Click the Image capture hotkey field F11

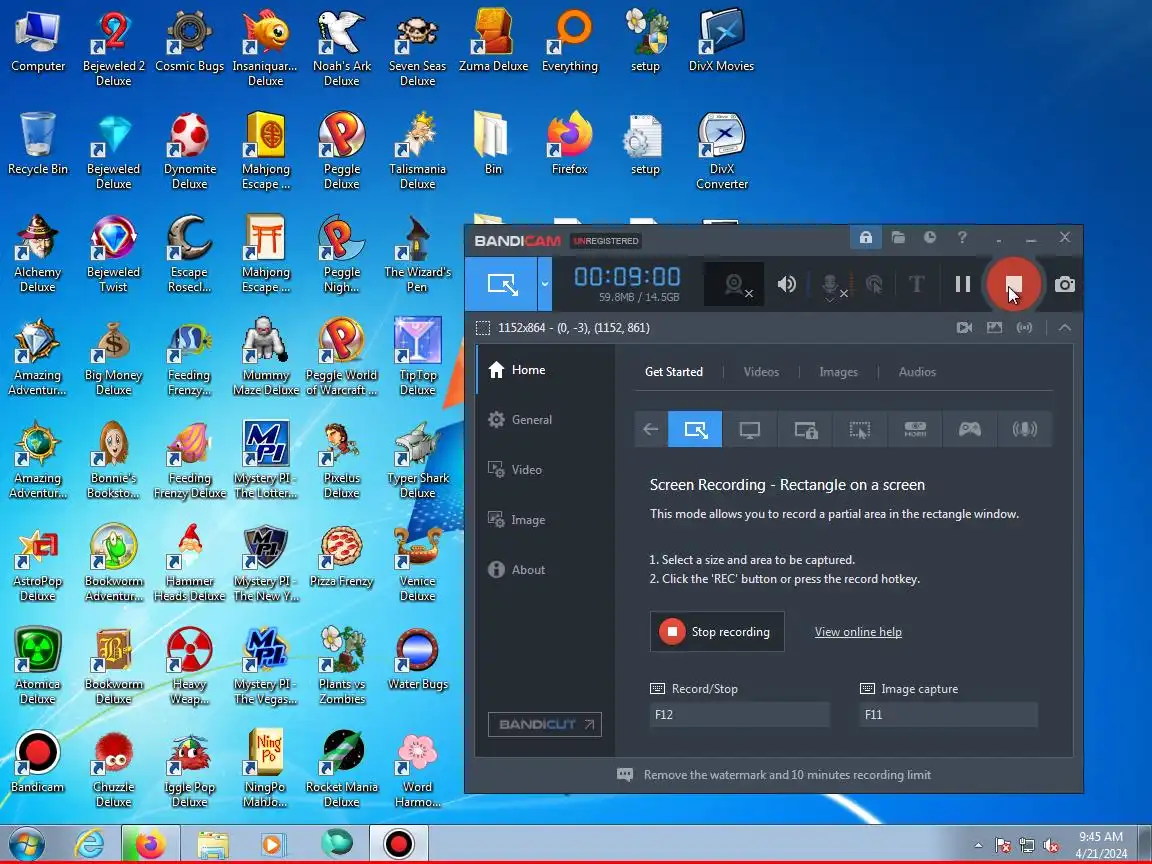(x=948, y=714)
